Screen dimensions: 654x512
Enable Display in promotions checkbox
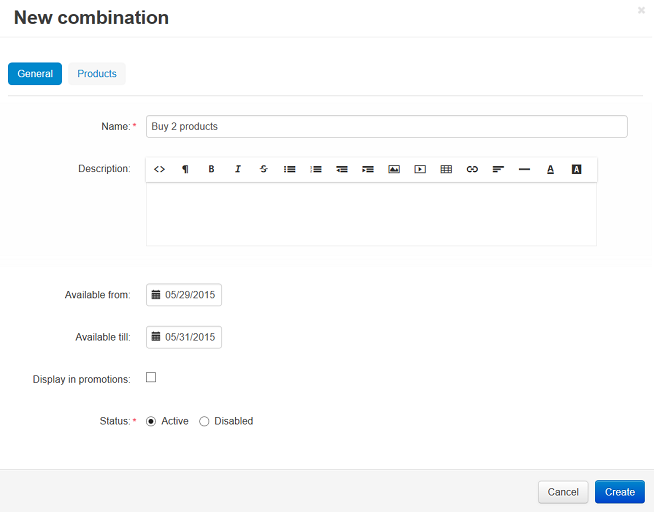tap(151, 377)
